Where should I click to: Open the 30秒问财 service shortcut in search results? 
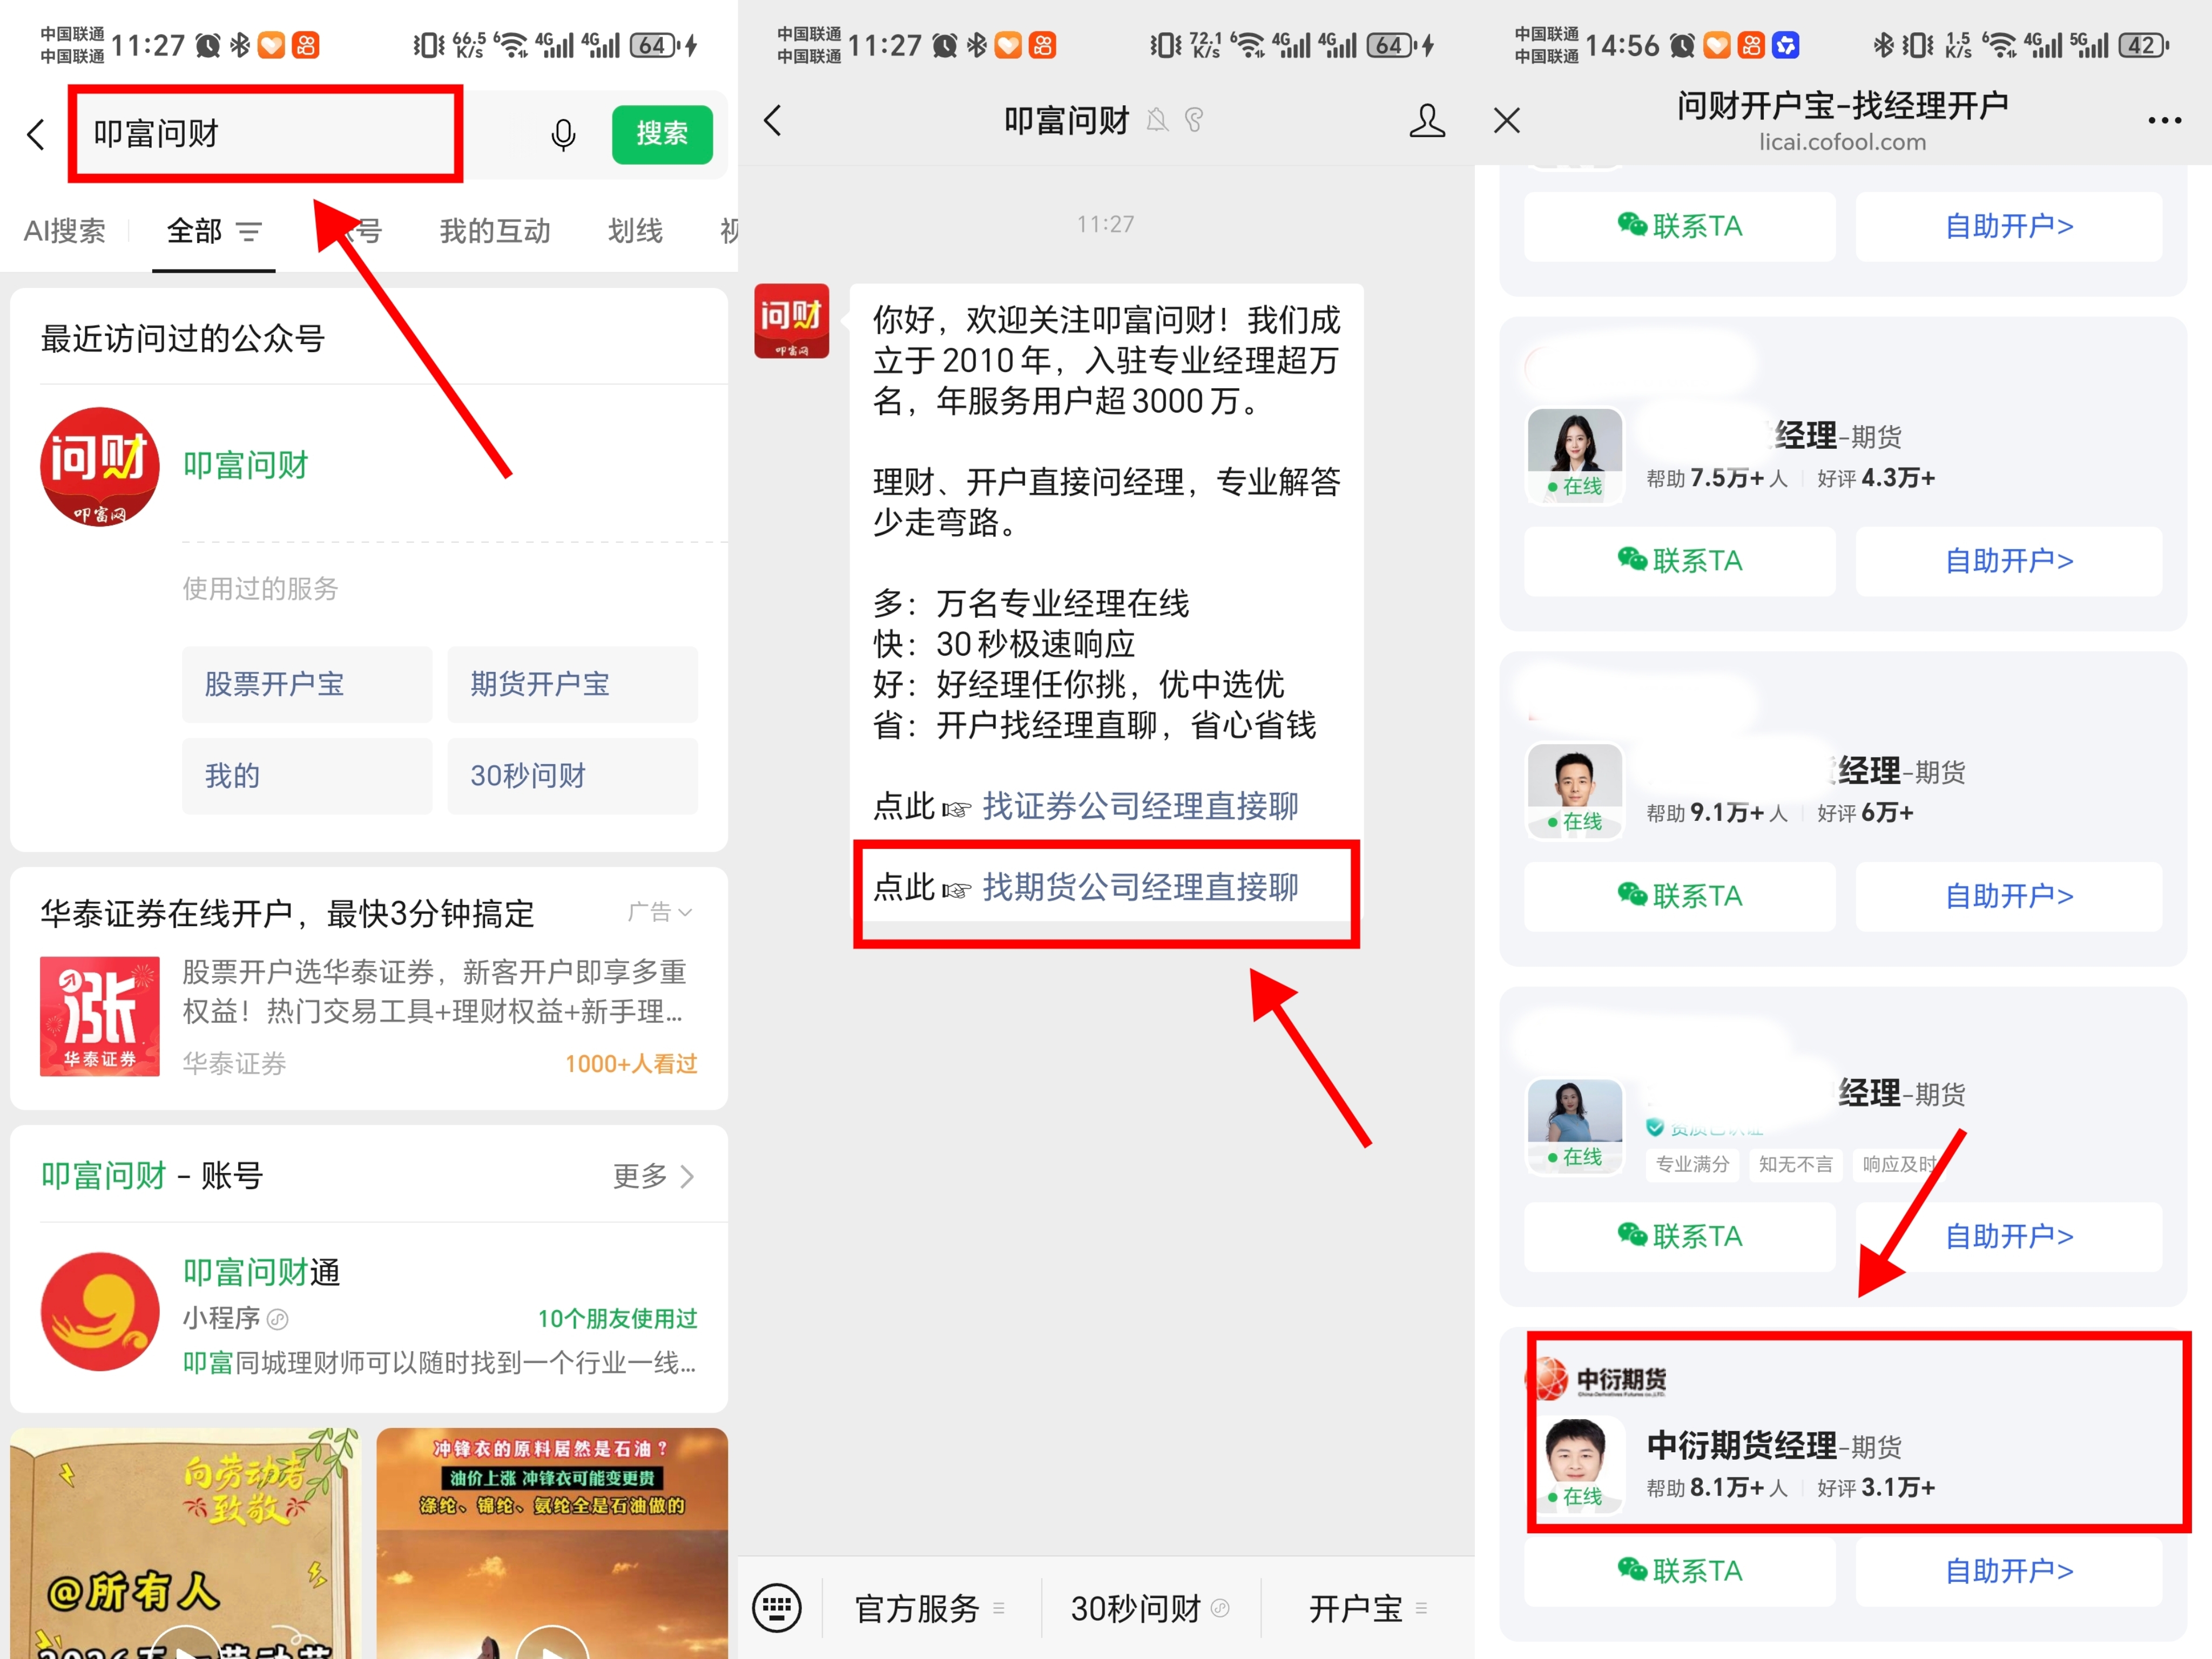tap(572, 776)
